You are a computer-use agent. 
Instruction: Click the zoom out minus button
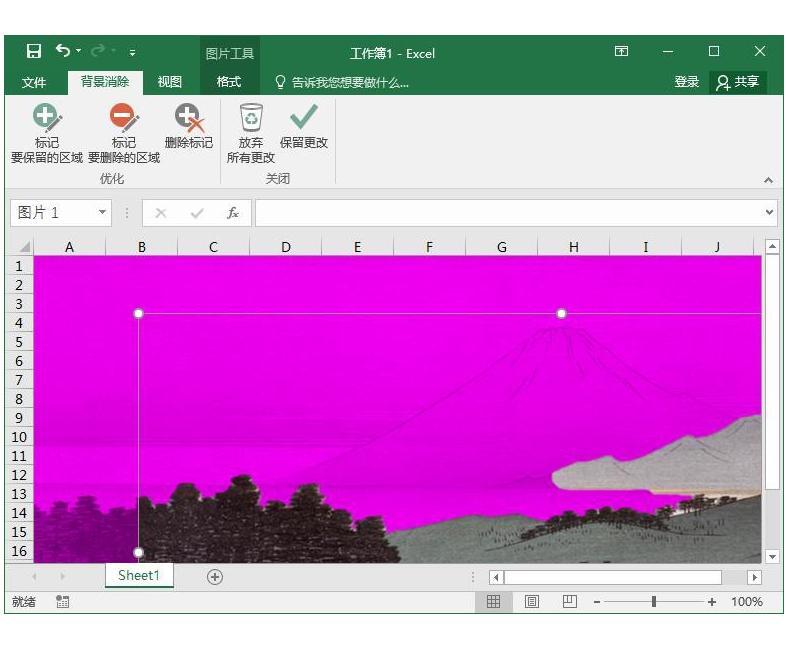(x=597, y=602)
